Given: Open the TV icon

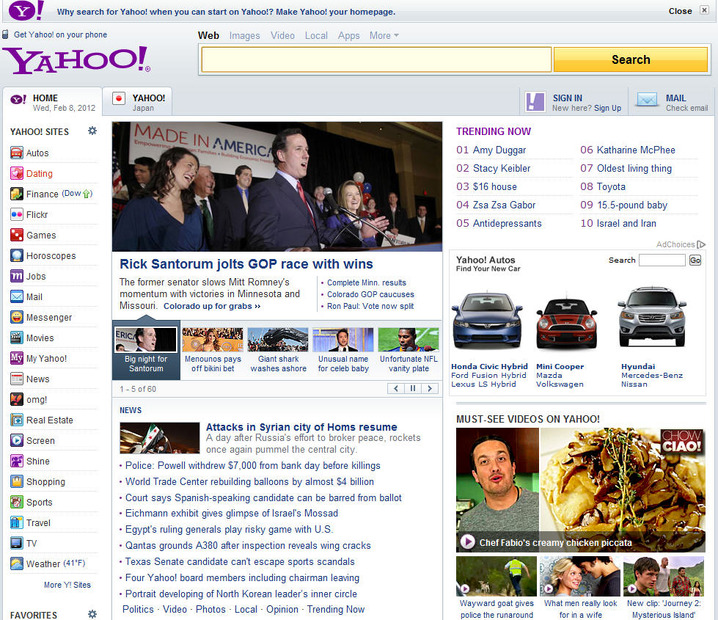Looking at the screenshot, I should point(16,543).
